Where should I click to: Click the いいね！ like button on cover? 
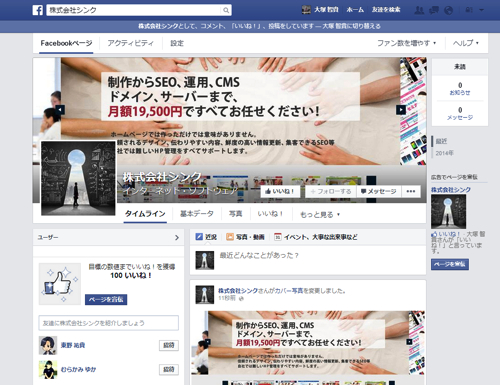click(x=280, y=191)
